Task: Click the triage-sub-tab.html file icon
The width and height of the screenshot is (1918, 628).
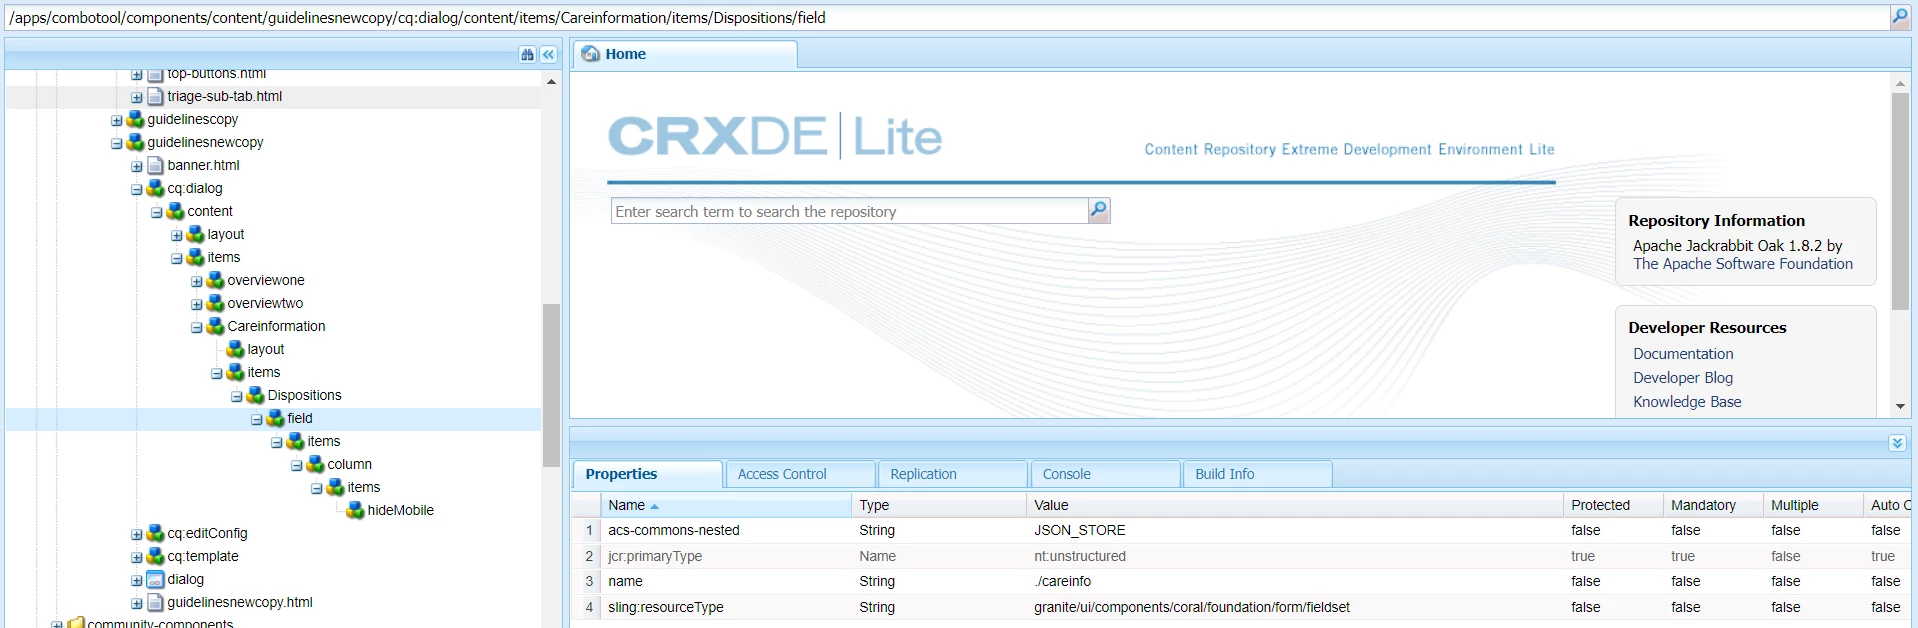Action: pyautogui.click(x=155, y=96)
